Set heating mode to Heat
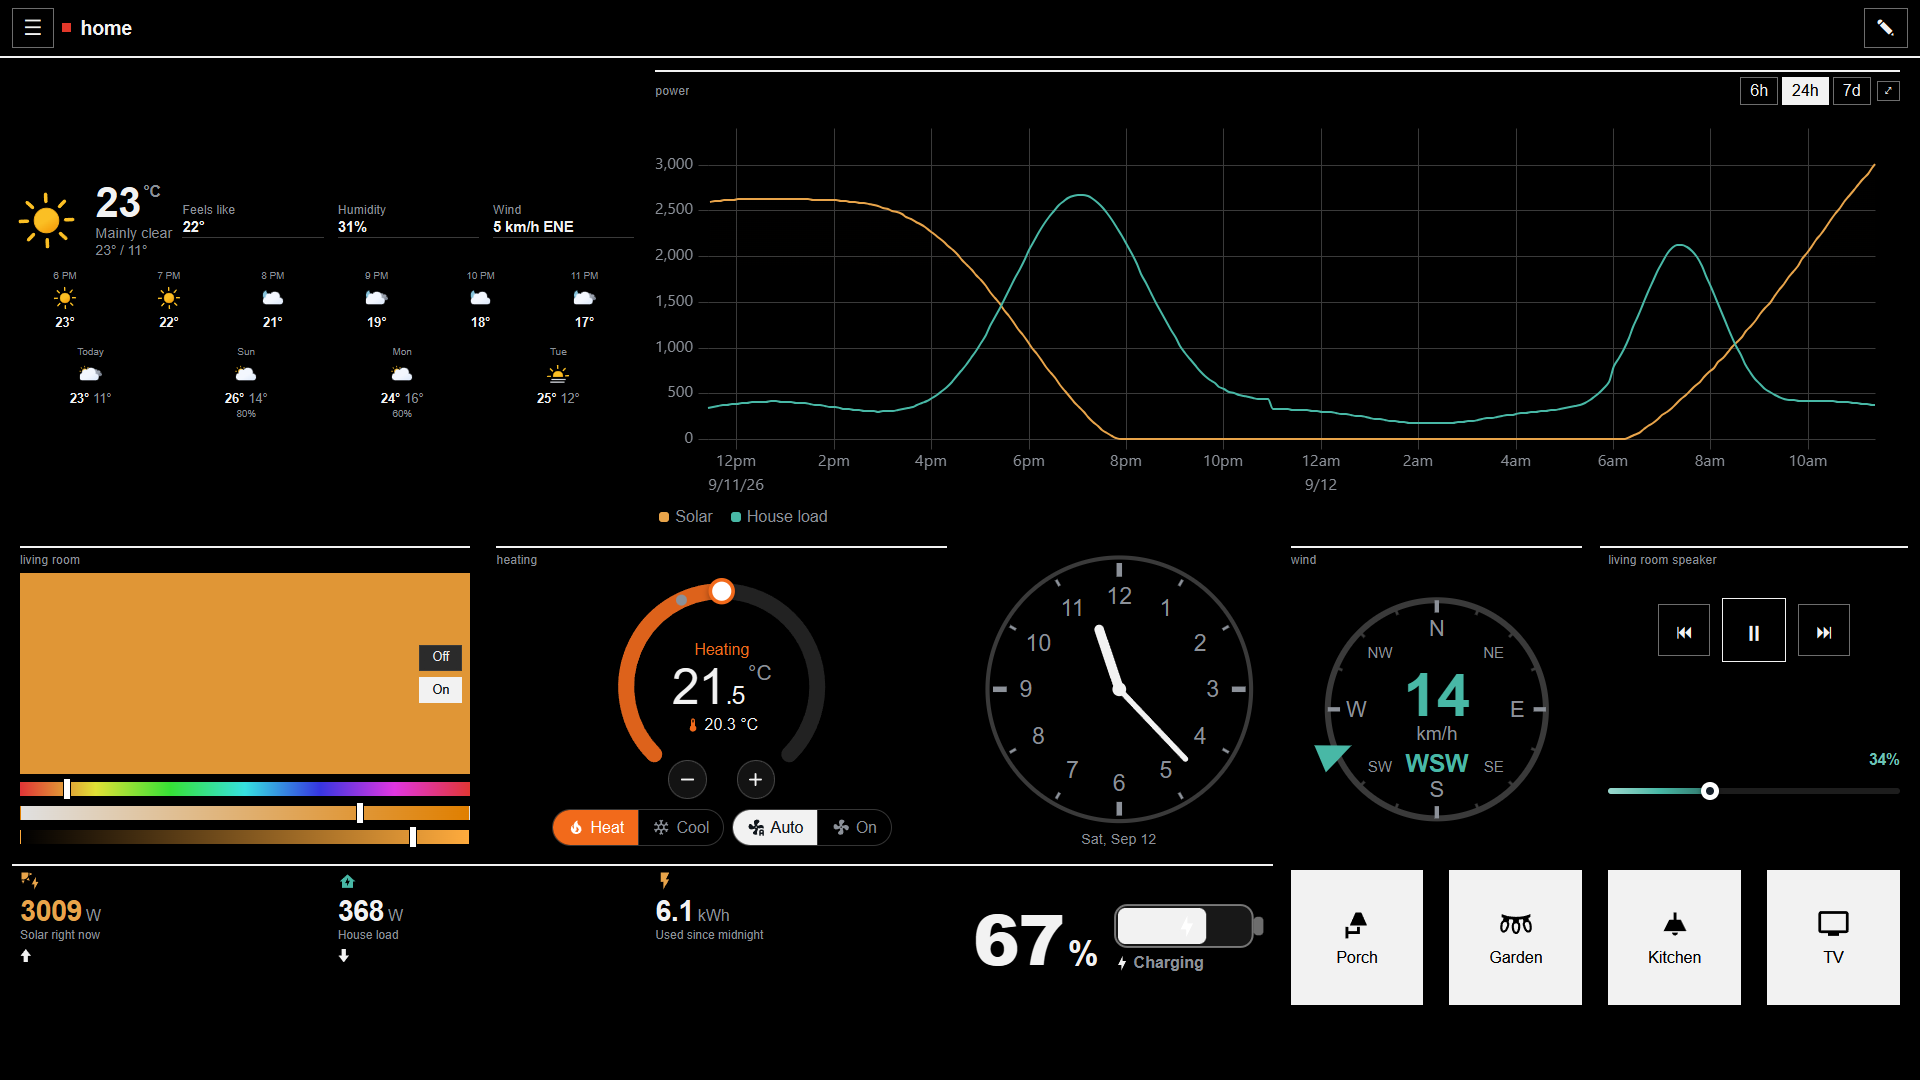Viewport: 1920px width, 1080px height. point(596,828)
